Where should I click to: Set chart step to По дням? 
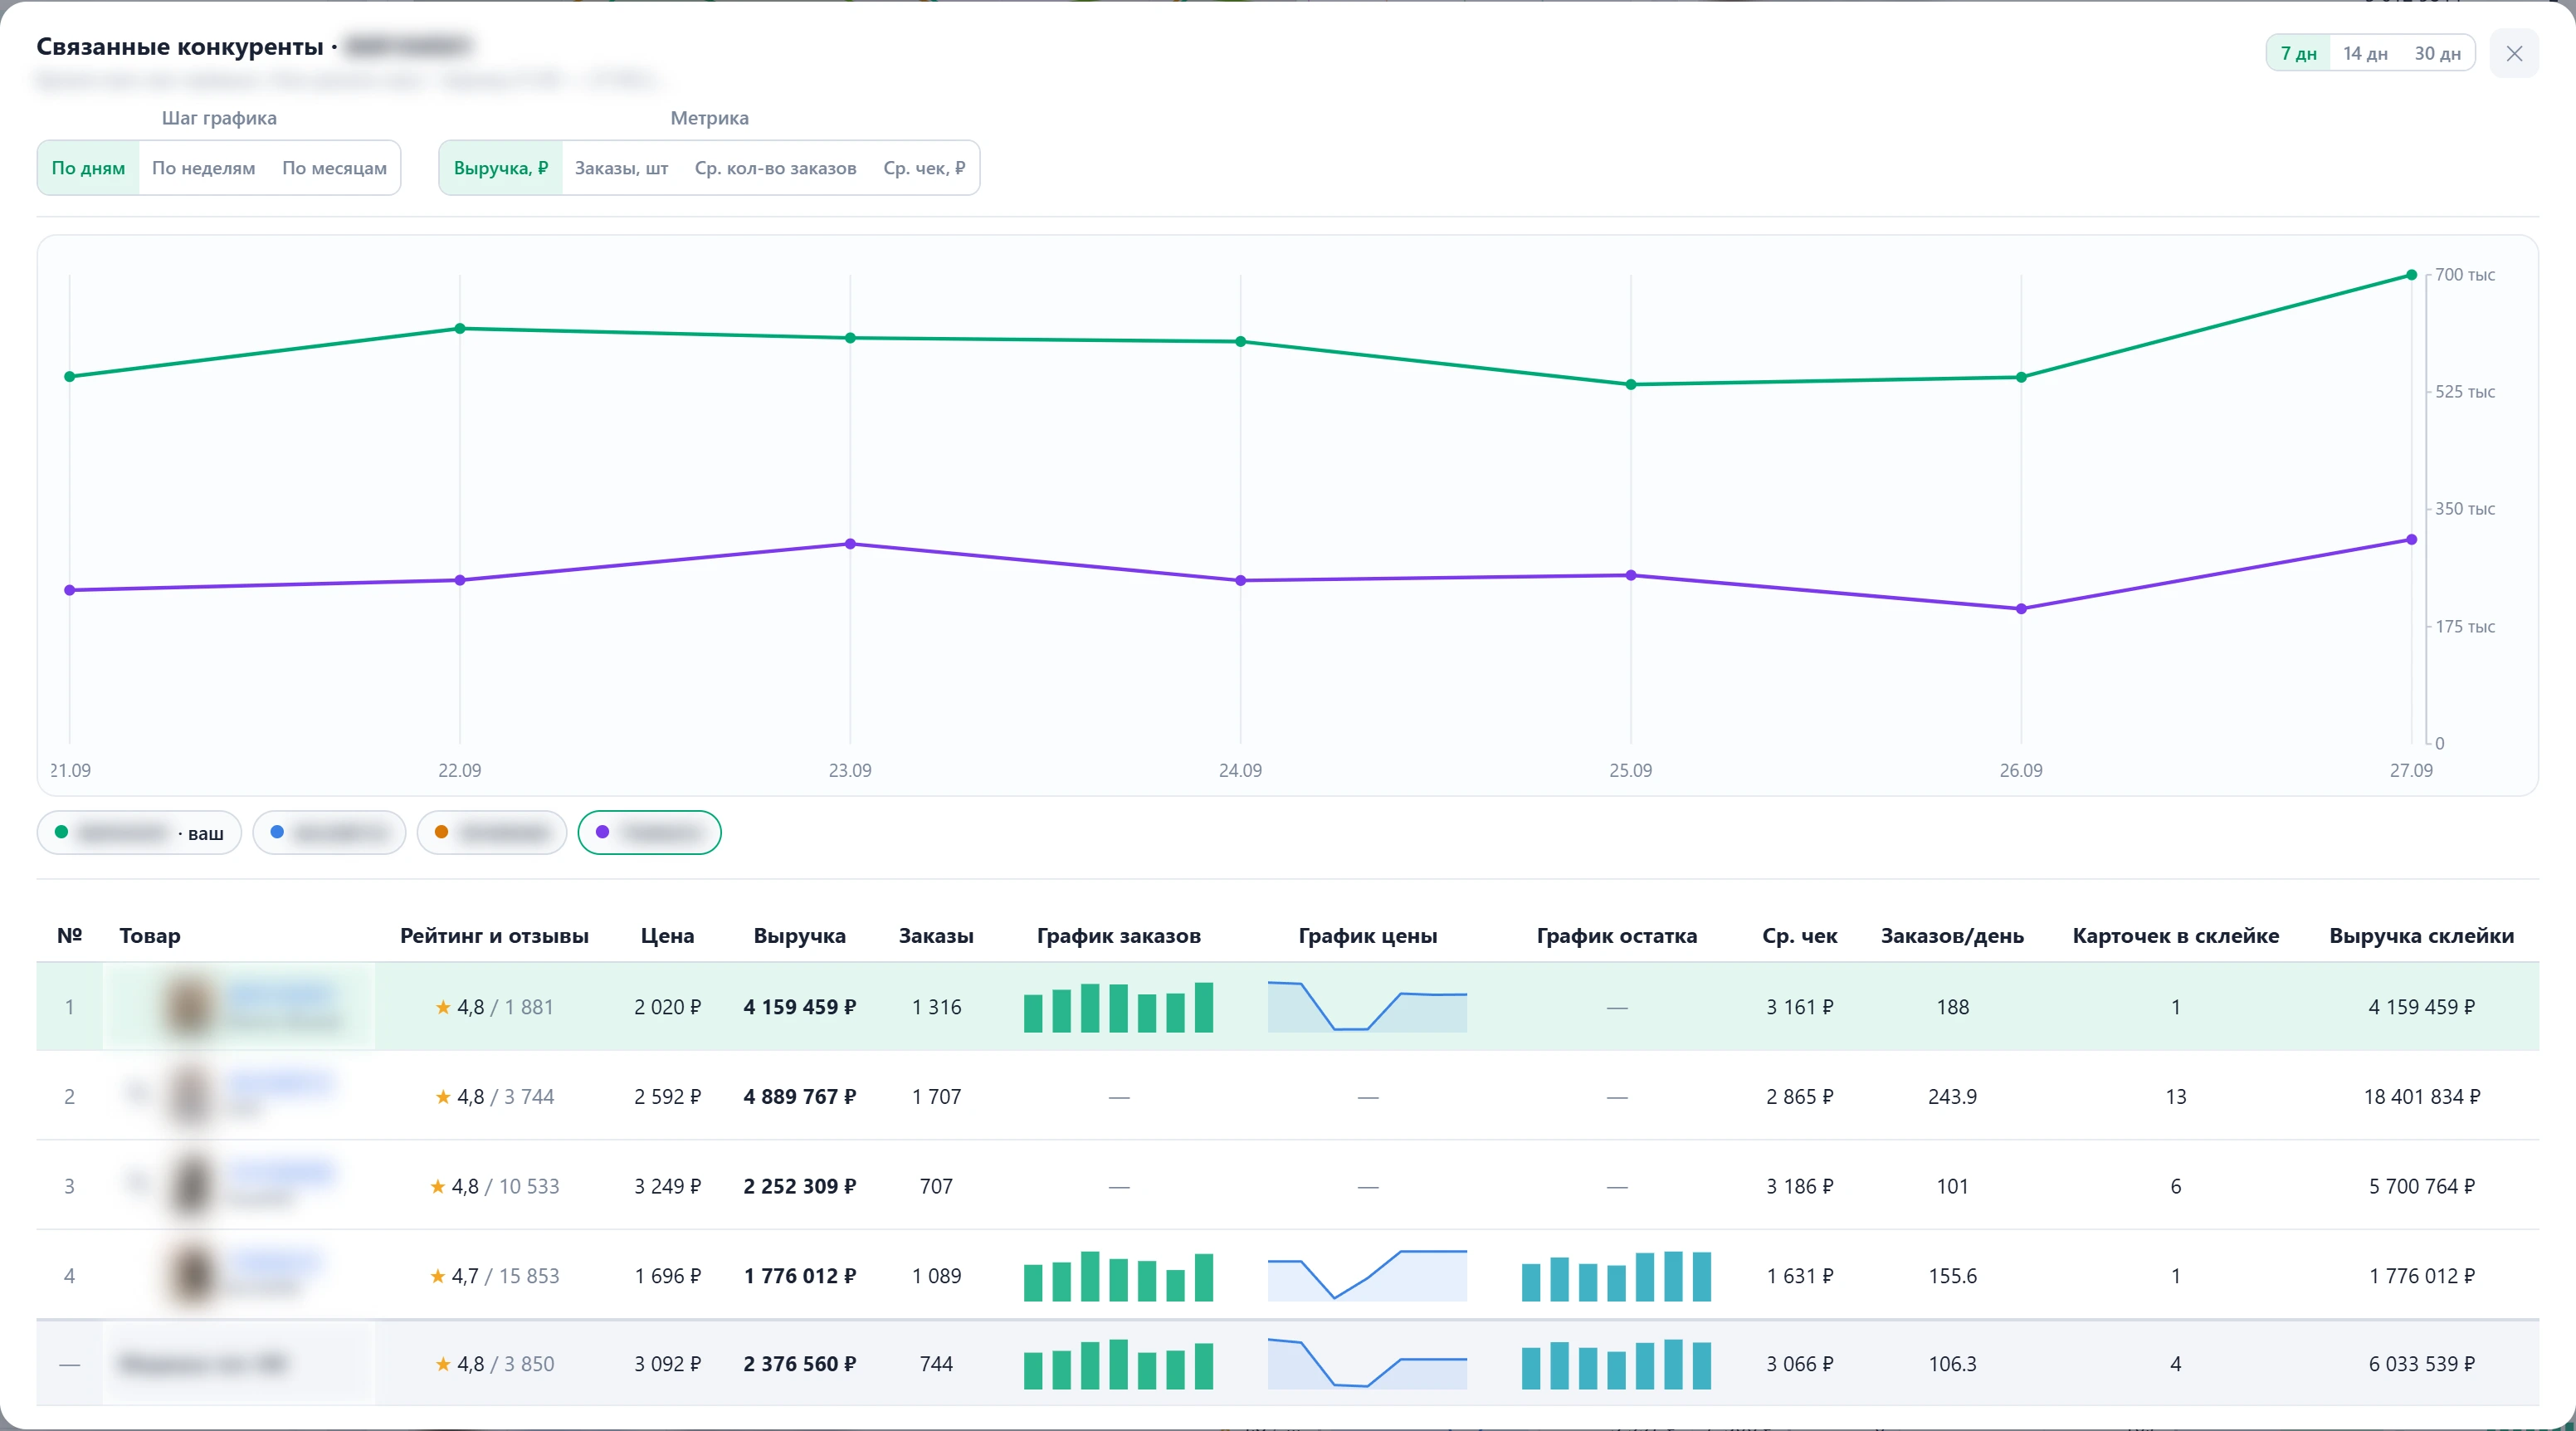(88, 168)
